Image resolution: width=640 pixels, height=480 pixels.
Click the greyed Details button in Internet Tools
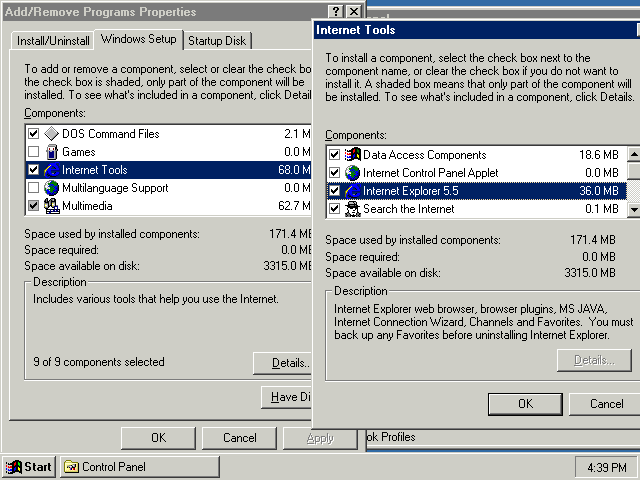[x=594, y=360]
